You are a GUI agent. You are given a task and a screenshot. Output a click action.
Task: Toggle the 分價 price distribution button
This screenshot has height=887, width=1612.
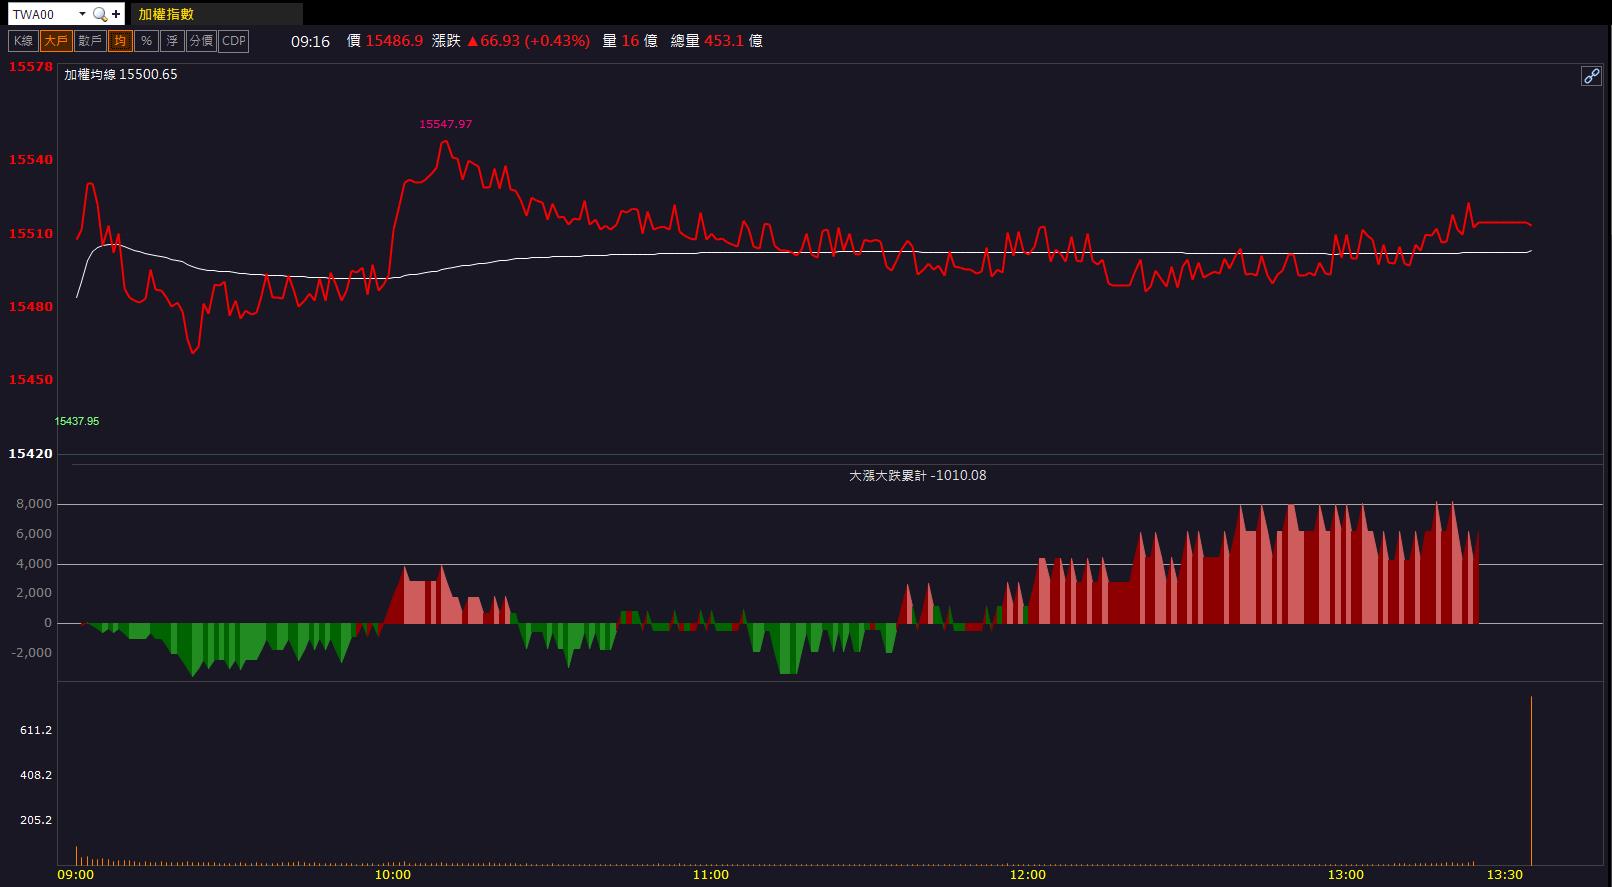click(x=201, y=41)
